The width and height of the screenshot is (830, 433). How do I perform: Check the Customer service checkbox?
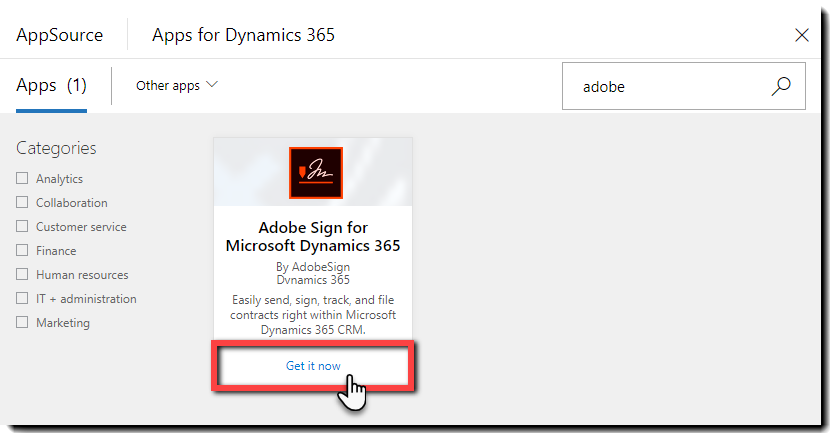pyautogui.click(x=22, y=226)
